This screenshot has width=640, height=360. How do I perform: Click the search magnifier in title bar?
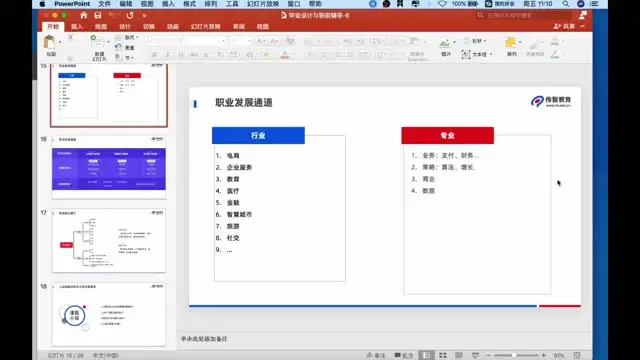click(480, 16)
